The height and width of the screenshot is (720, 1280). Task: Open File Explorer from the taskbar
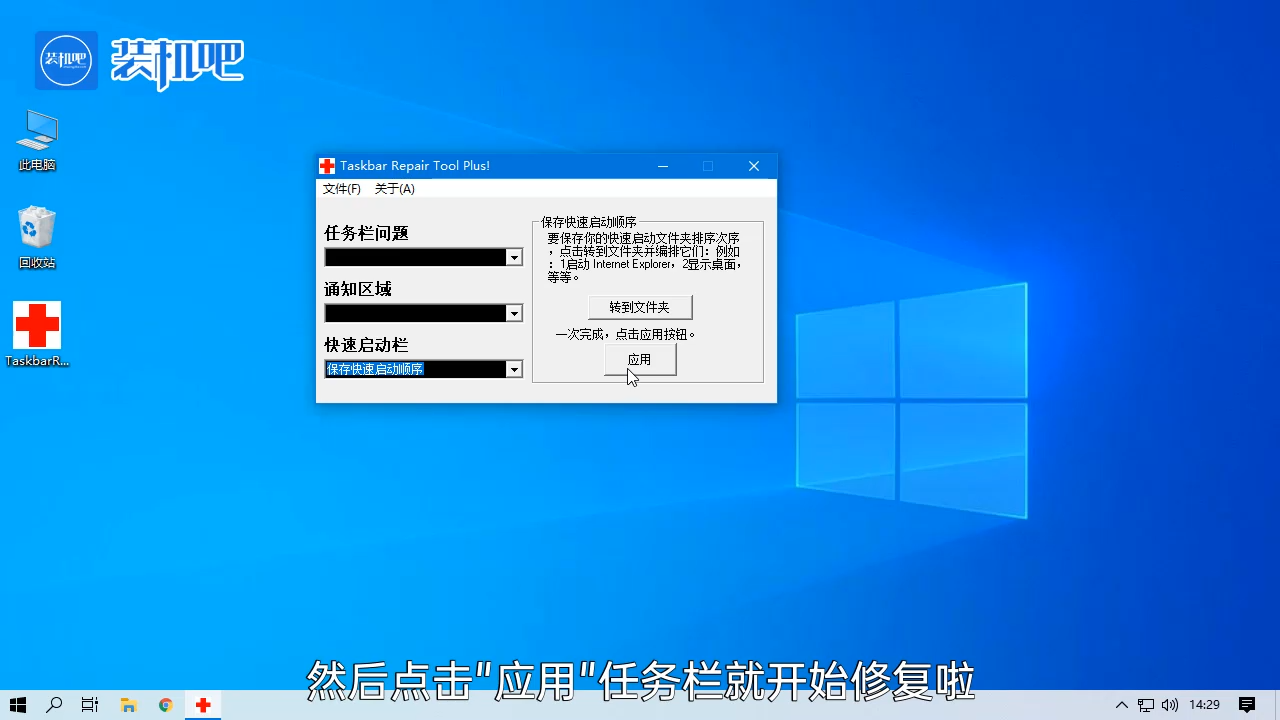[128, 705]
